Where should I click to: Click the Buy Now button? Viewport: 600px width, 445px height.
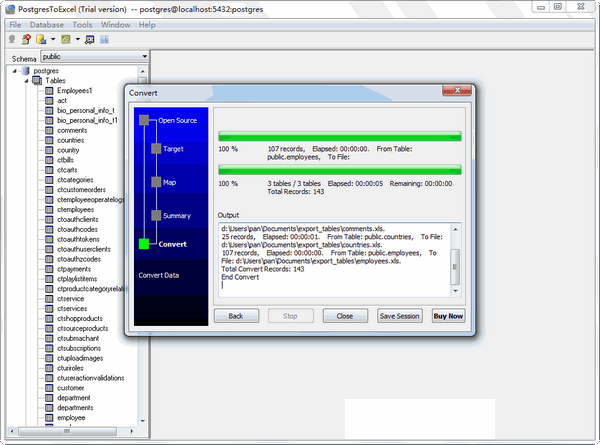448,316
